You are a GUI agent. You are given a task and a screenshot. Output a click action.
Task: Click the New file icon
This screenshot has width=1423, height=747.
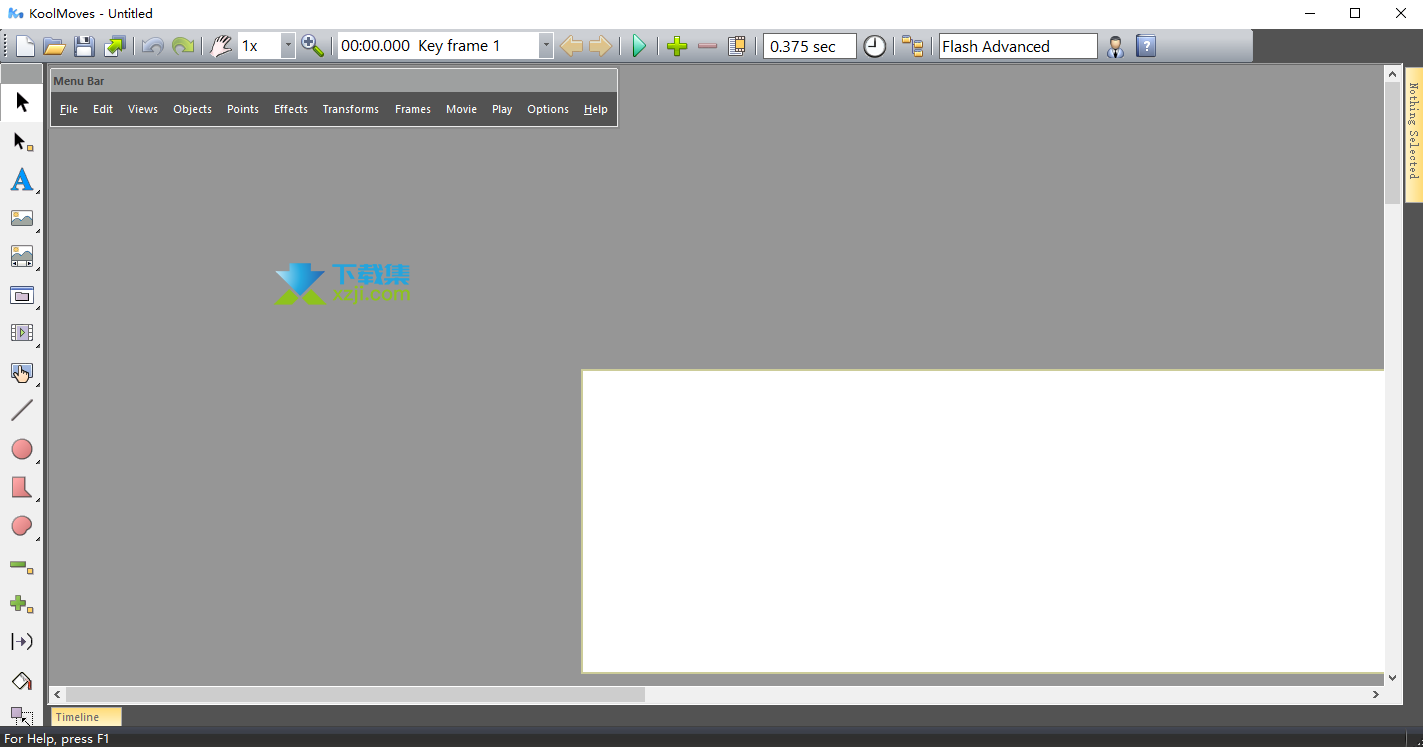point(25,46)
